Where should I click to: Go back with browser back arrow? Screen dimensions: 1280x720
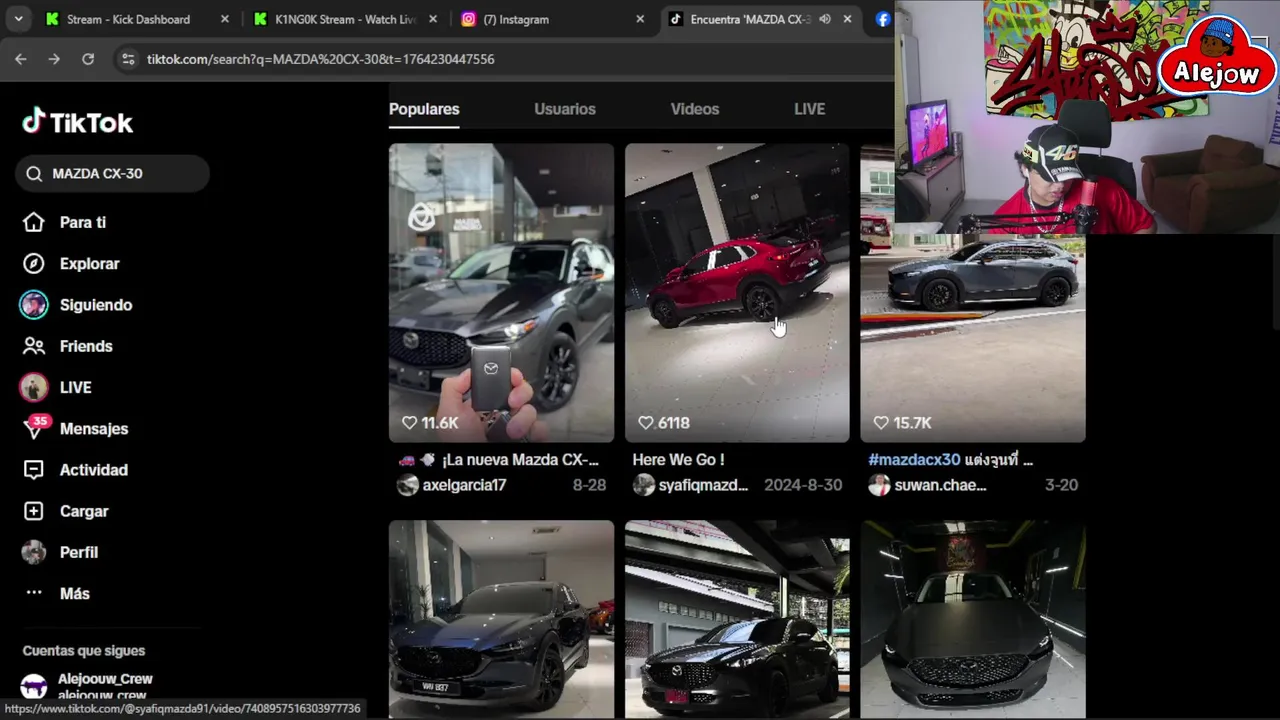(x=21, y=59)
